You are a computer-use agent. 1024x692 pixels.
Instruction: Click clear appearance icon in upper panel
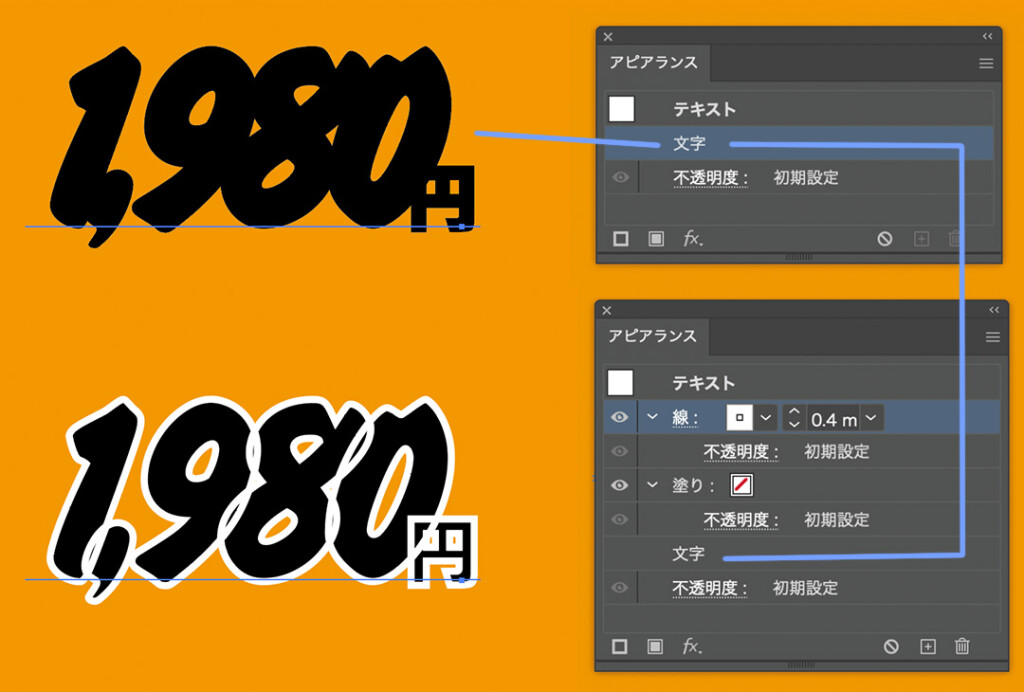tap(884, 239)
